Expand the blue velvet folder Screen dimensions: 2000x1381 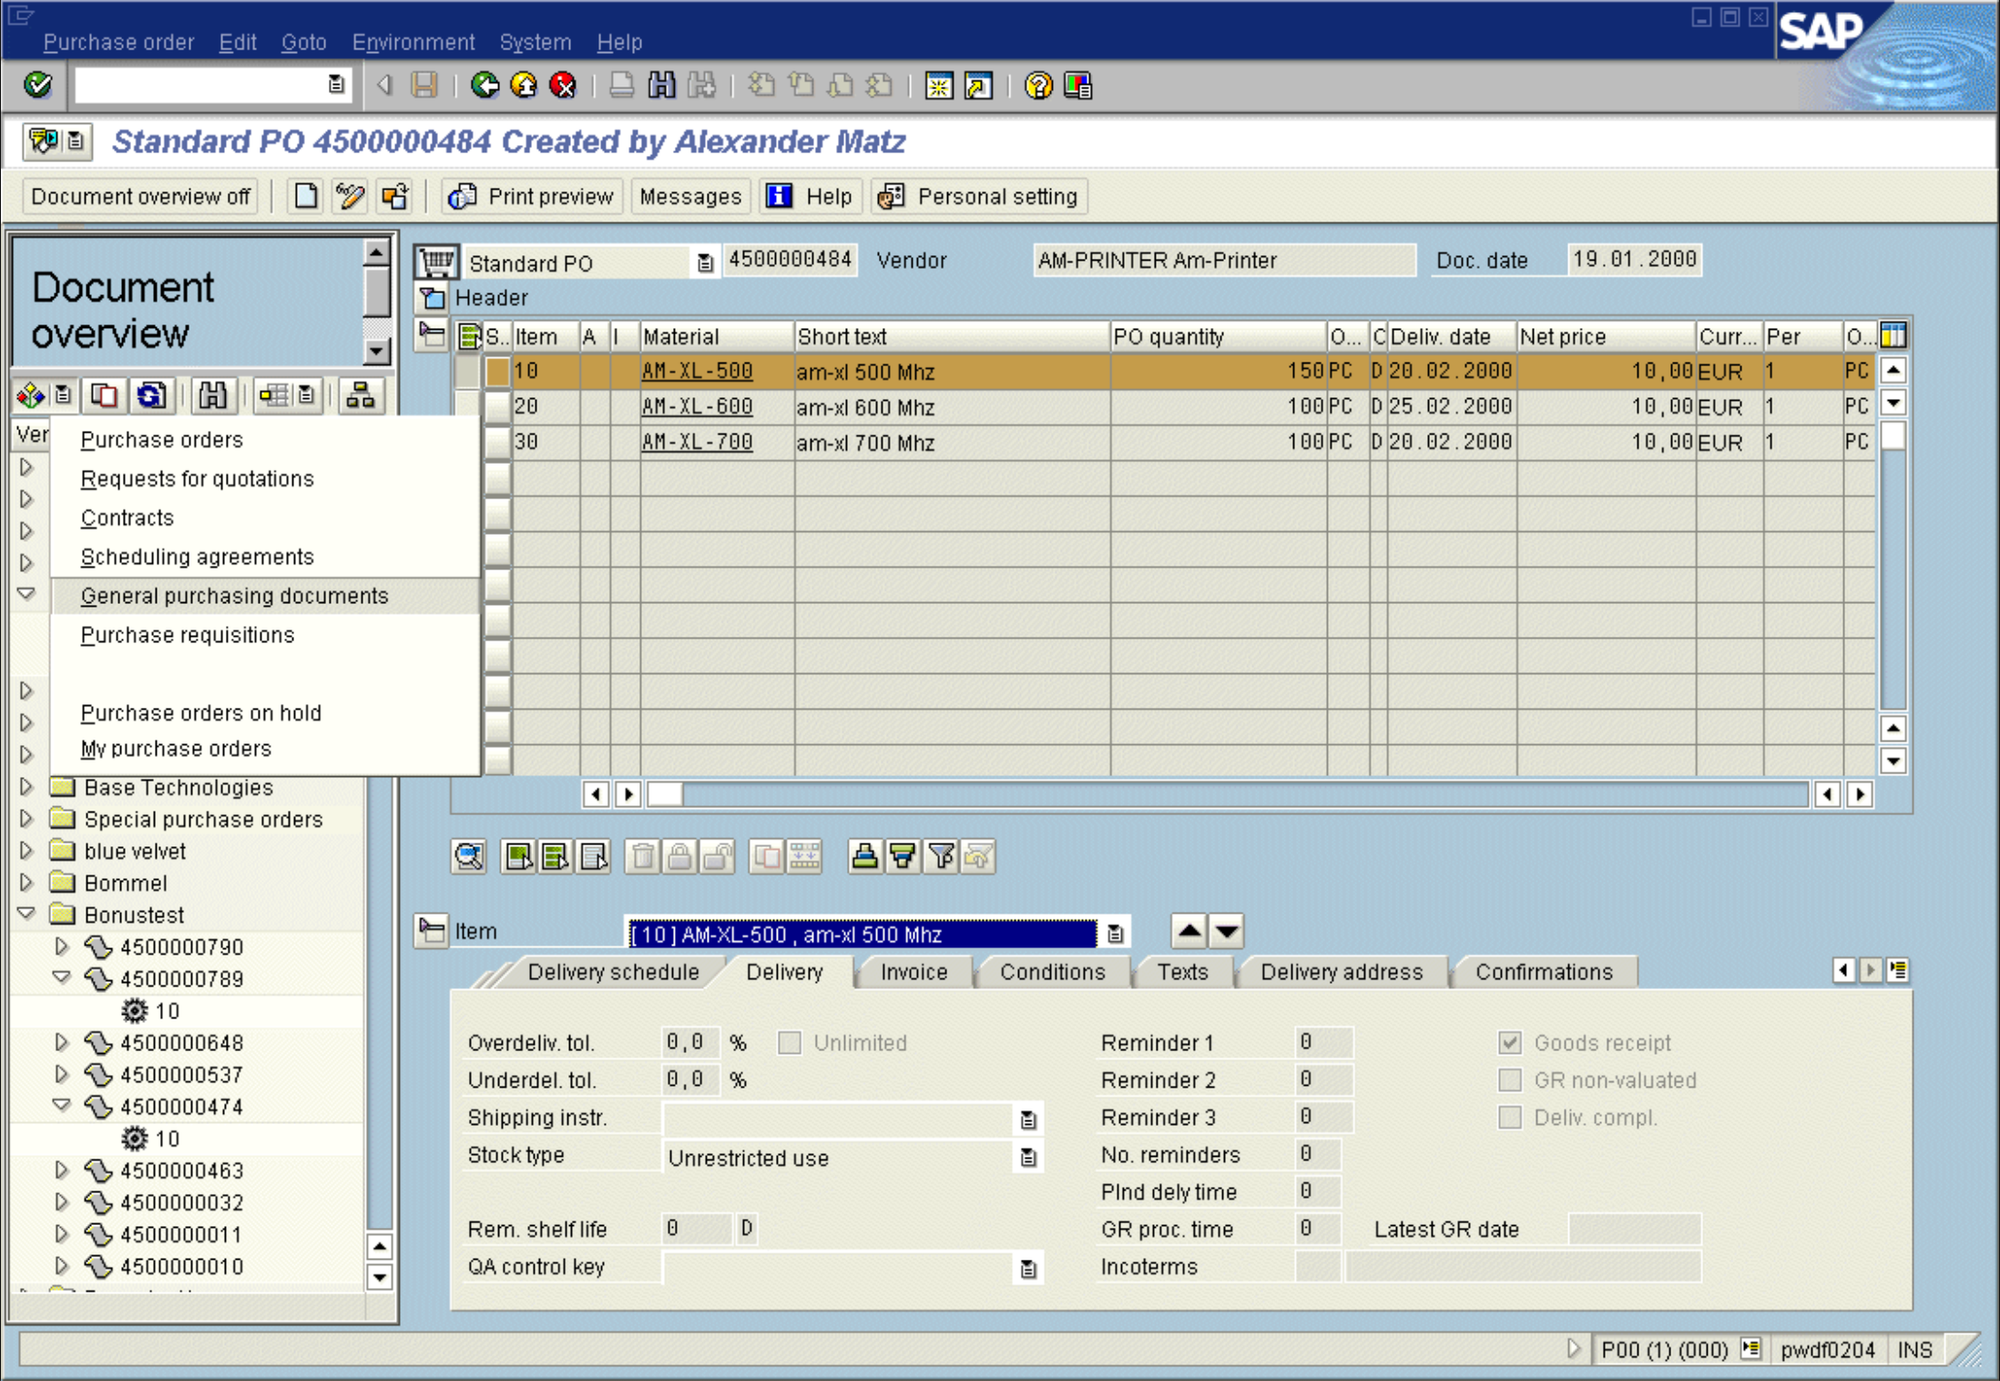[27, 851]
